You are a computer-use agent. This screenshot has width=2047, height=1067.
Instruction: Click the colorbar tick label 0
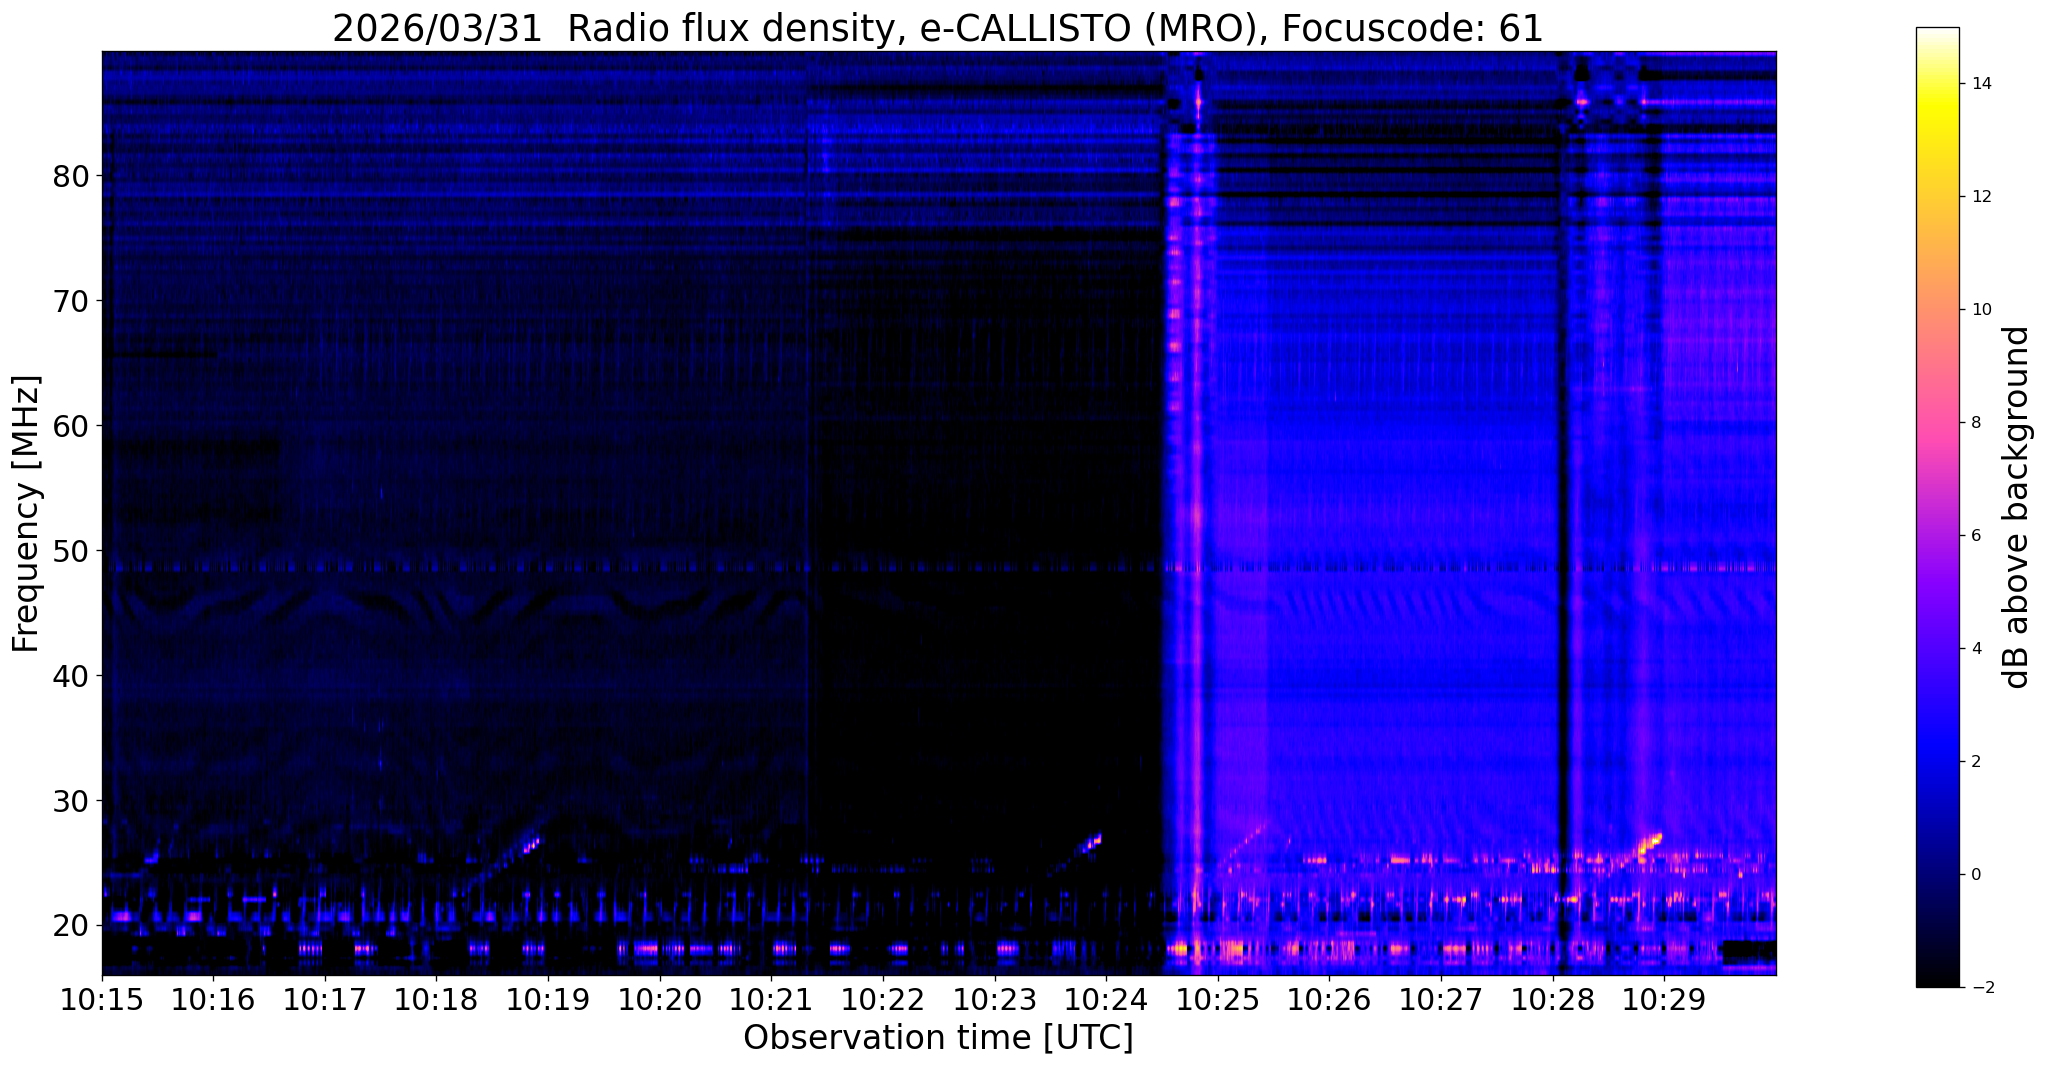[1975, 875]
